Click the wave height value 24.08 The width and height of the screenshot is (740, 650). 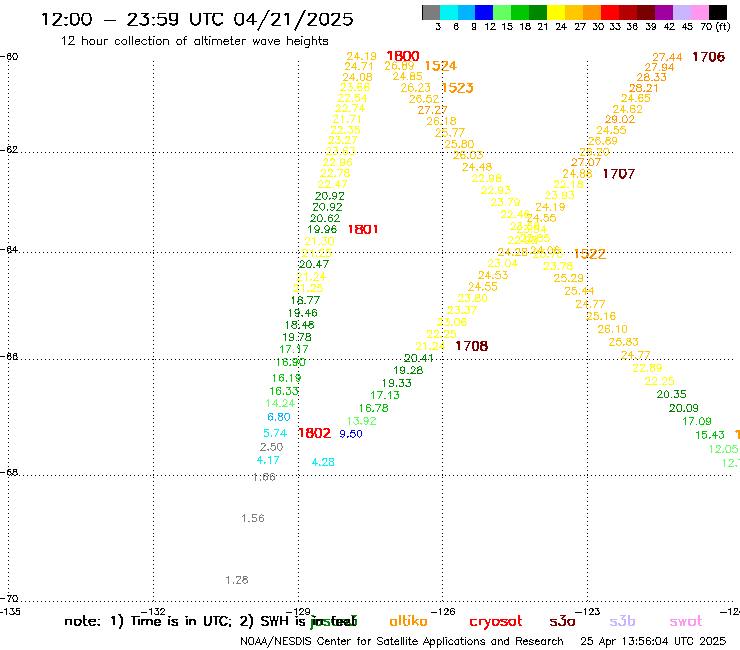point(357,77)
